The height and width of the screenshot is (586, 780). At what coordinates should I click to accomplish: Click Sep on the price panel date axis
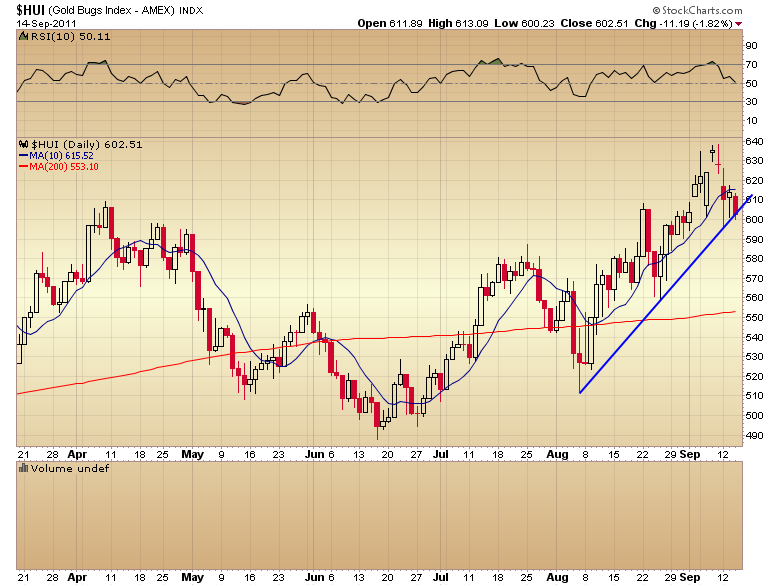690,455
